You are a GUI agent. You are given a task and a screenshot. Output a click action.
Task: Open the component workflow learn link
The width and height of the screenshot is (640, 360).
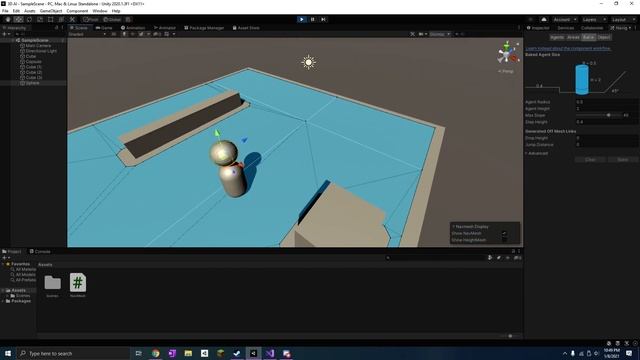click(x=568, y=48)
